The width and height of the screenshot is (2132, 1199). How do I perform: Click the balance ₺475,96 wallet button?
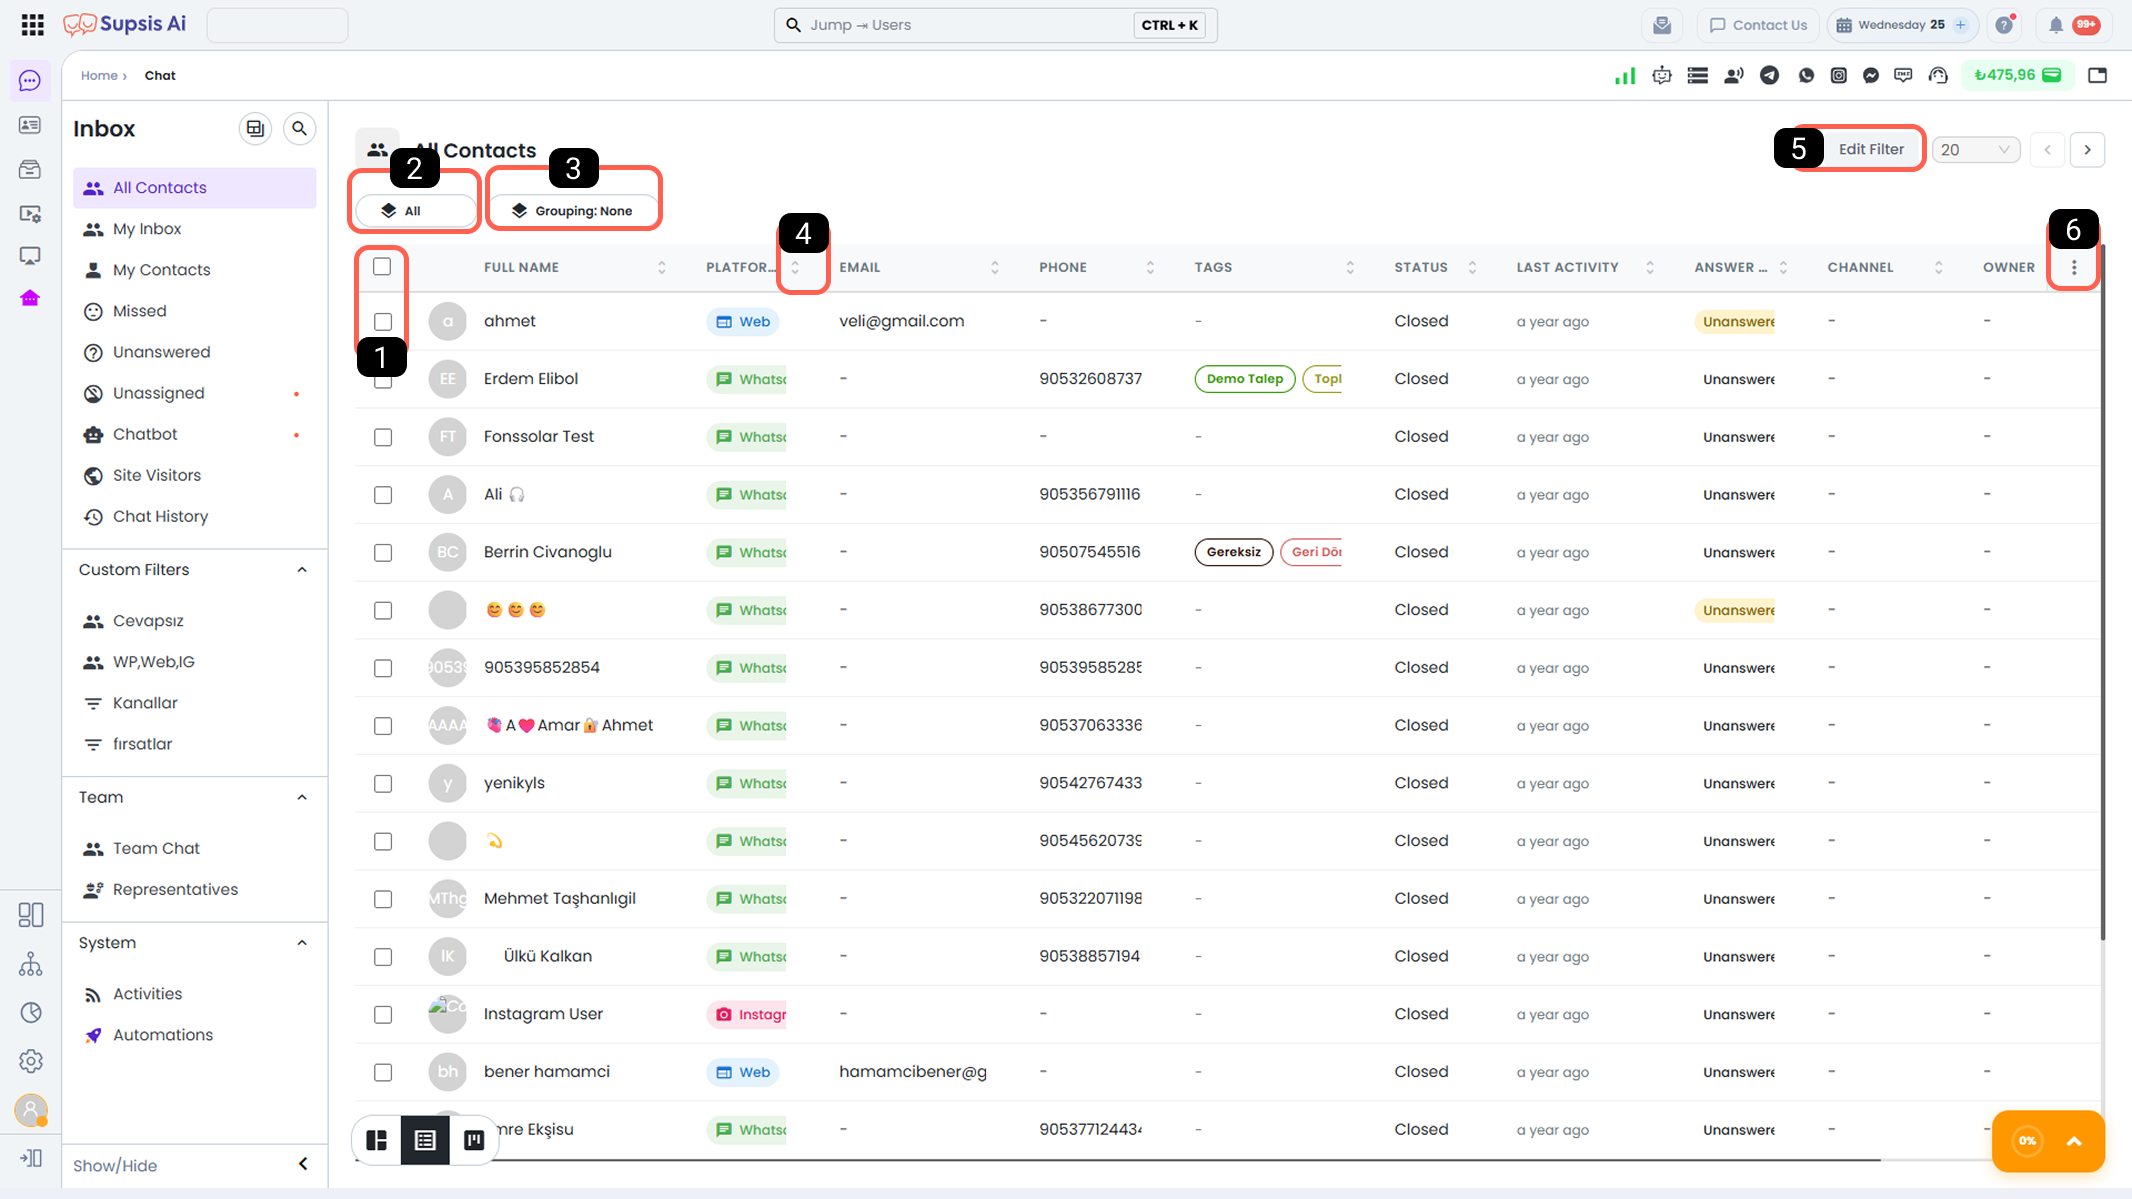2017,75
